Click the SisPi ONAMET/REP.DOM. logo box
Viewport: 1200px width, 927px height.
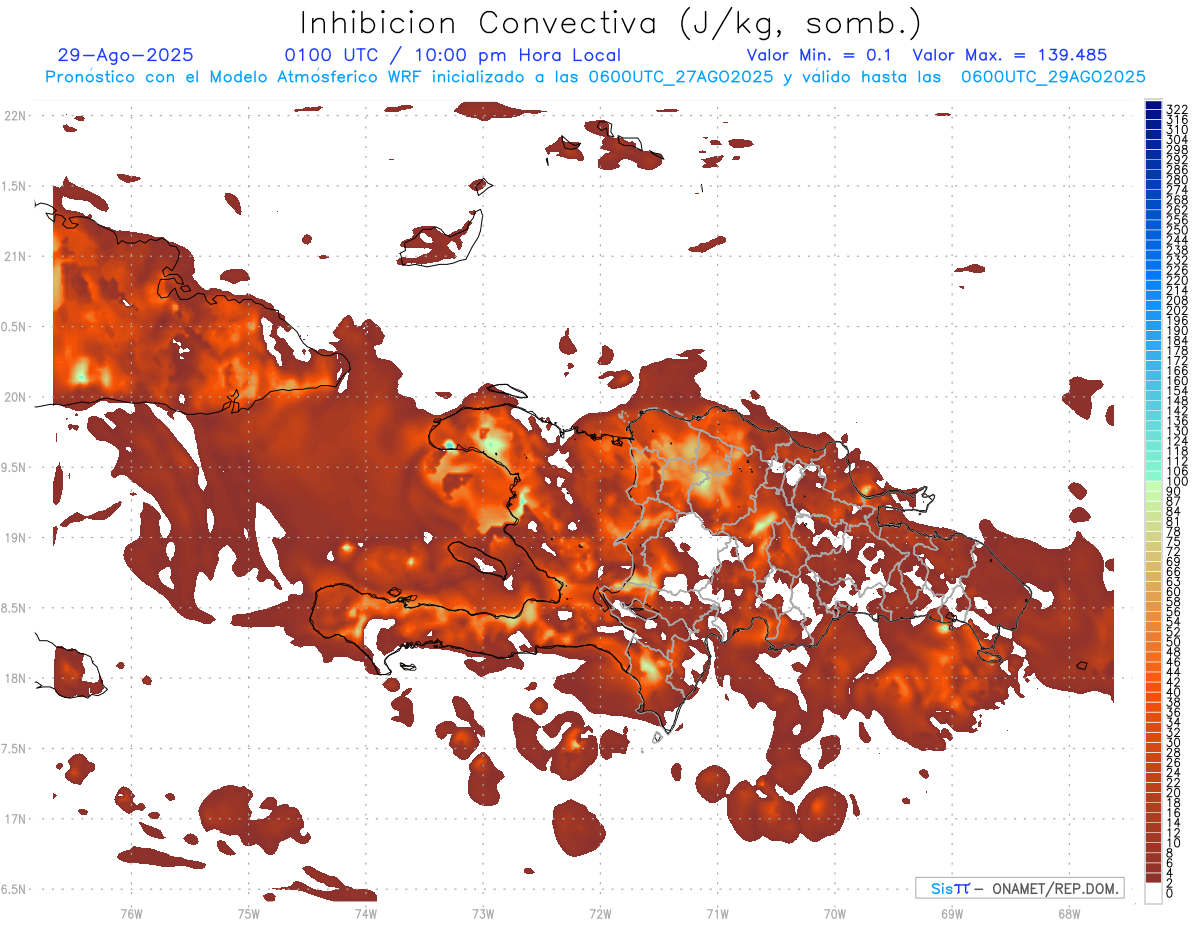coord(1019,888)
